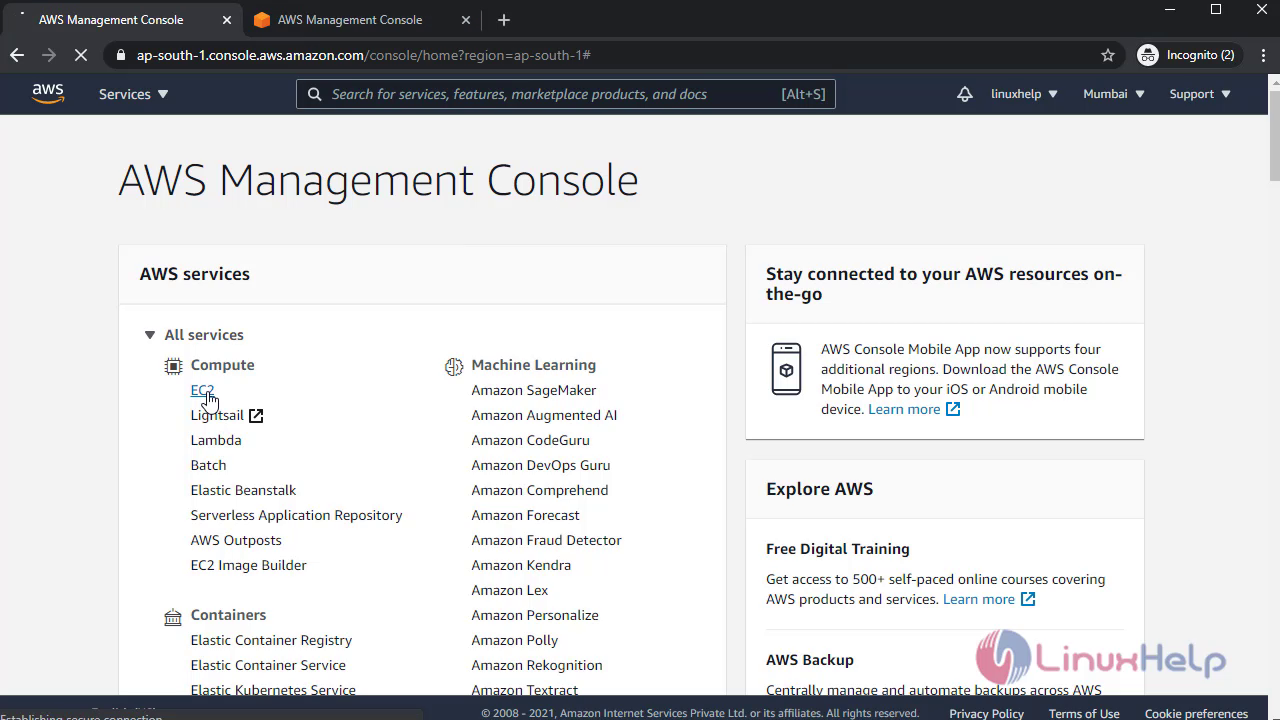This screenshot has height=720, width=1280.
Task: Open Elastic Beanstalk service
Action: point(243,490)
